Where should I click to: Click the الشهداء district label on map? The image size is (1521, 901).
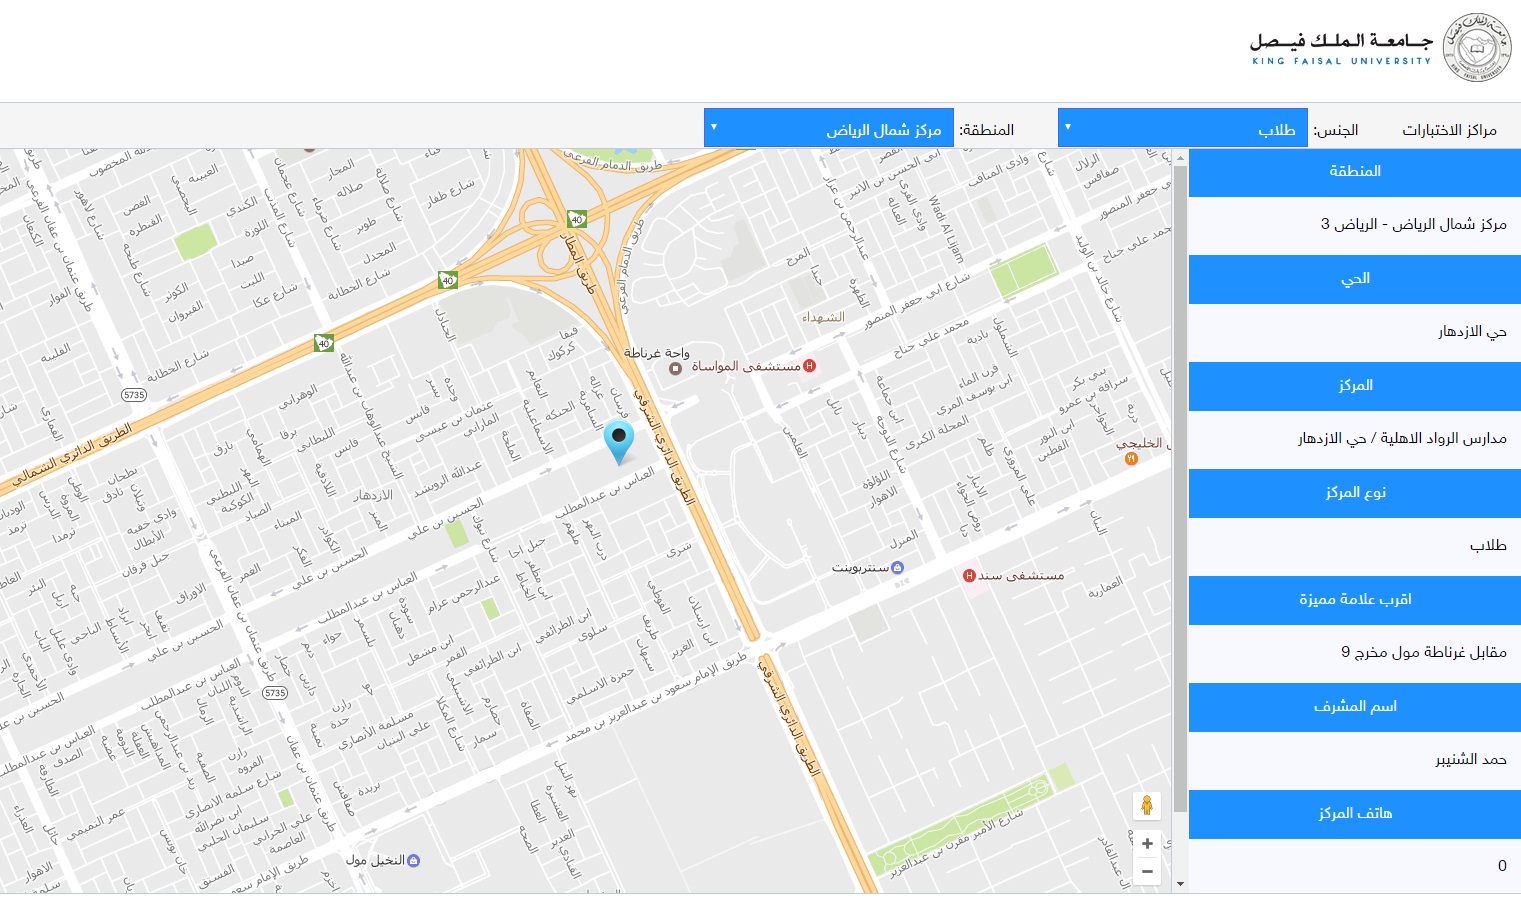[x=823, y=317]
